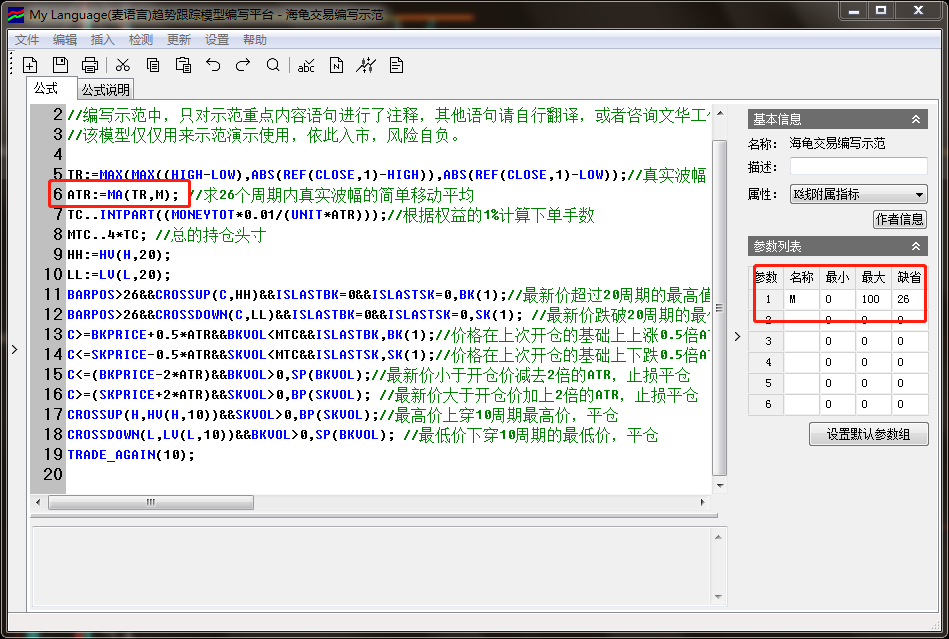Collapse the 参数列表 panel section
Screen dimensions: 949x639
pyautogui.click(x=916, y=246)
